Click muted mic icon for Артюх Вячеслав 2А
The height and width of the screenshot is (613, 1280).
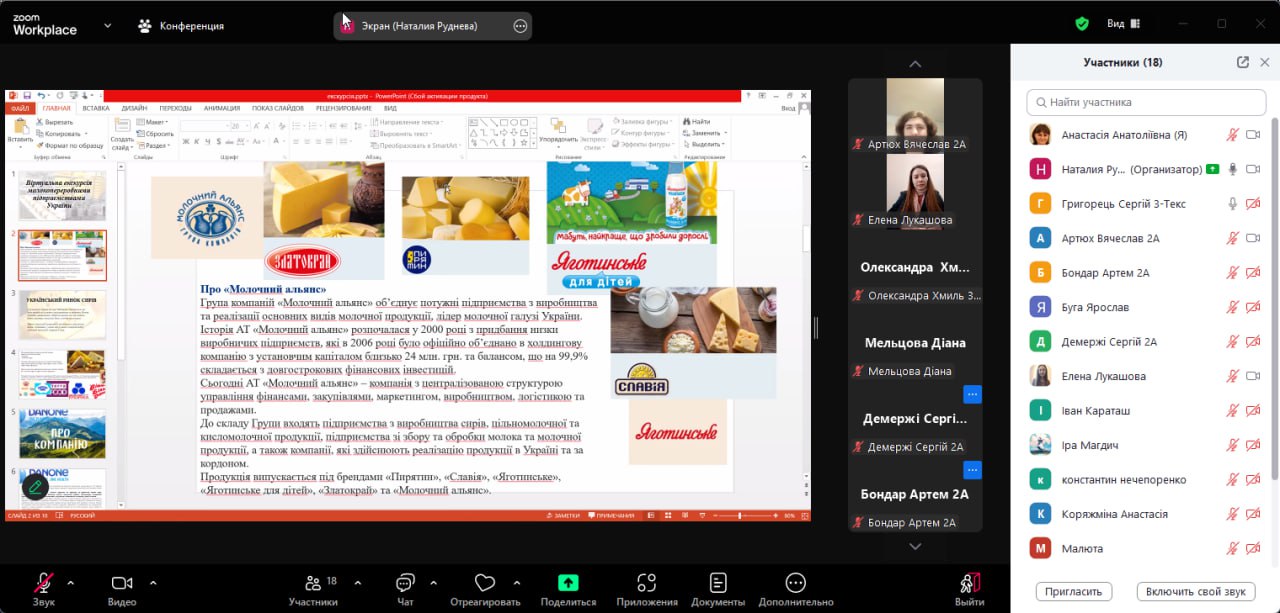1234,238
